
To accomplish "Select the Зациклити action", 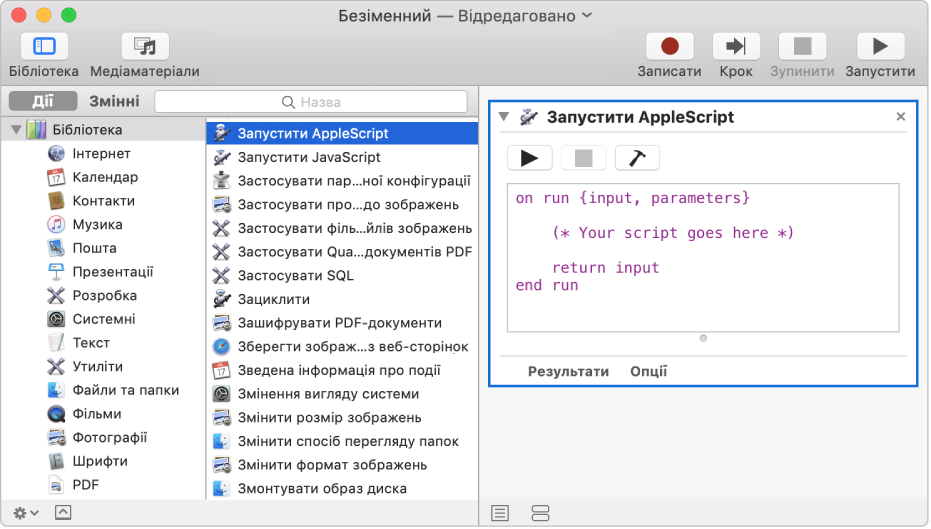I will 273,299.
